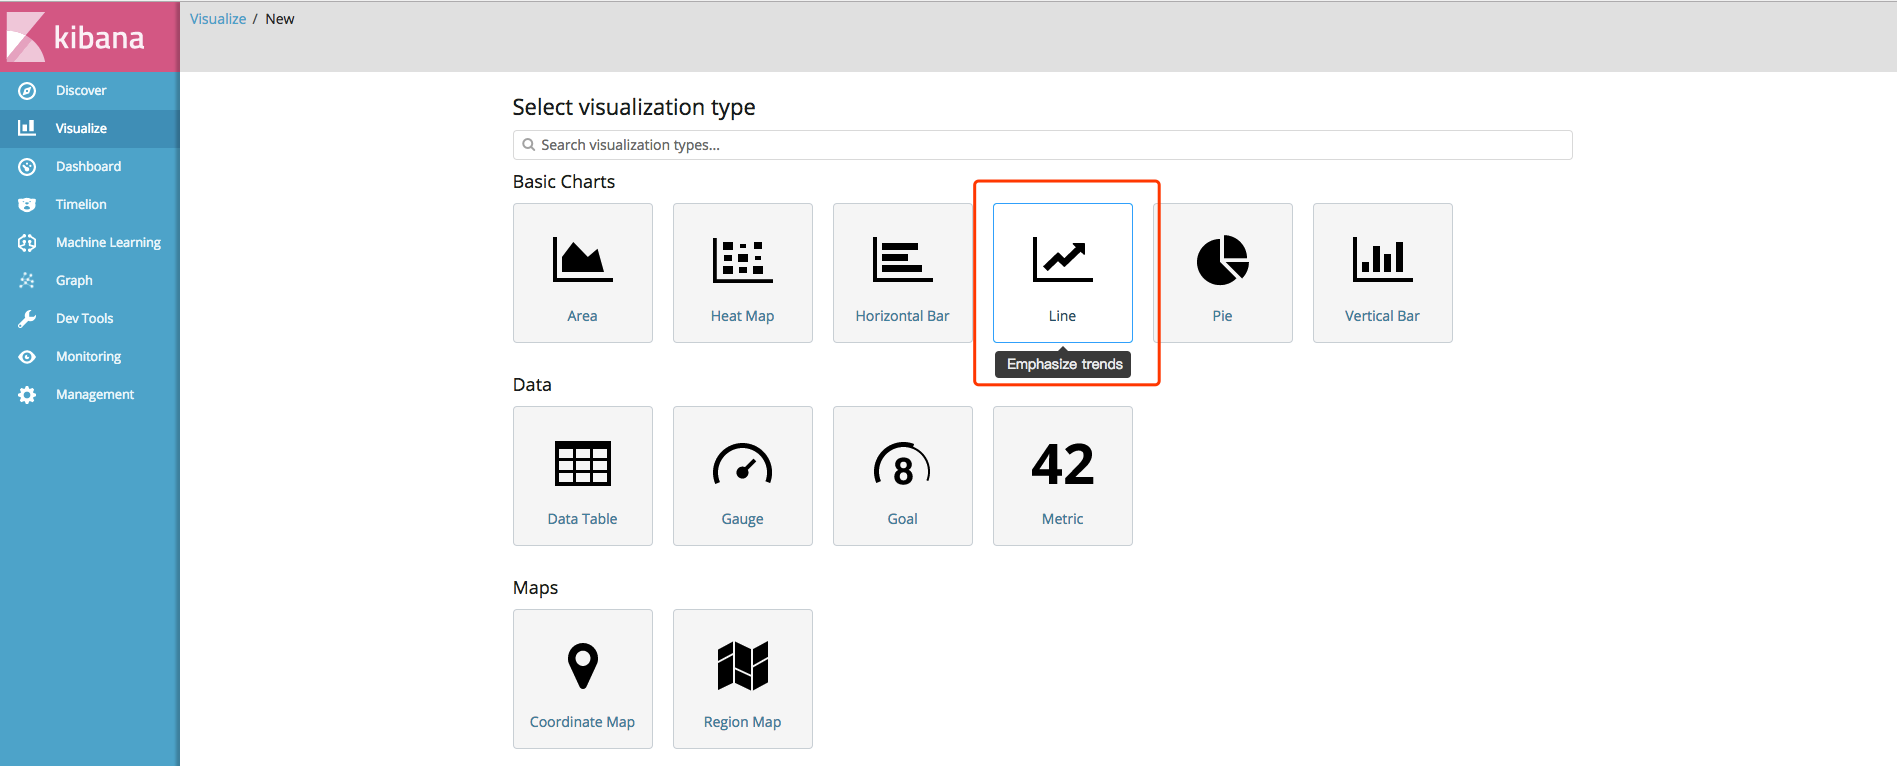1897x766 pixels.
Task: Choose the Horizontal Bar chart icon
Action: (902, 260)
